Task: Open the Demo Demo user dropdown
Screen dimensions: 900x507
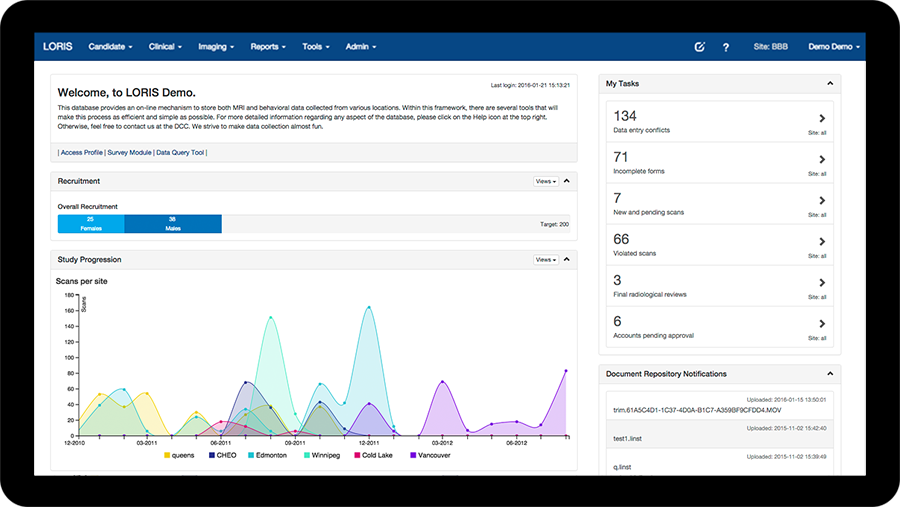Action: click(834, 47)
